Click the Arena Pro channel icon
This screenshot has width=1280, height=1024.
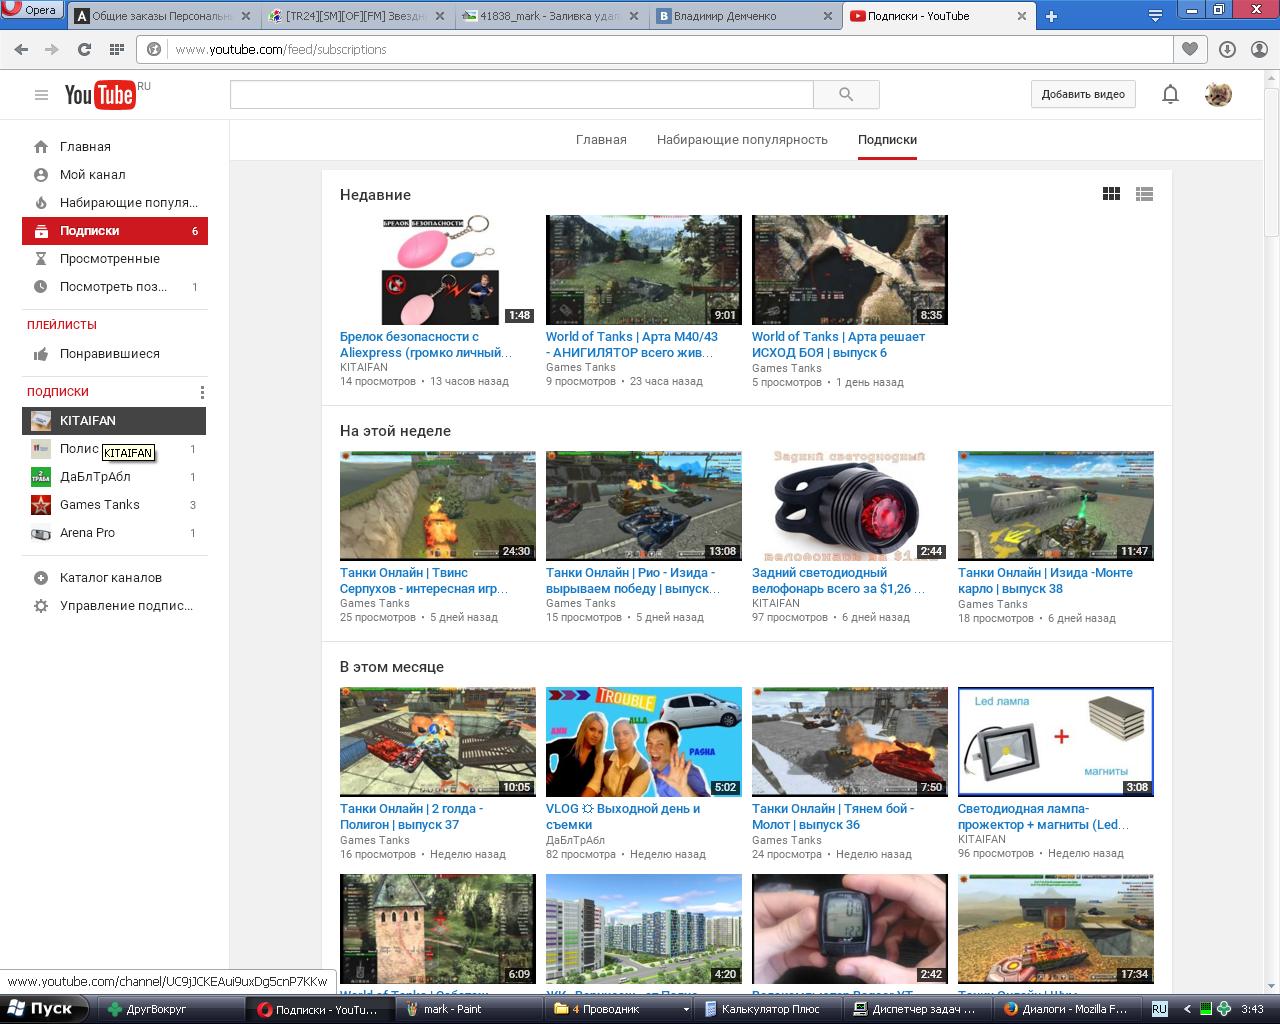(x=41, y=533)
